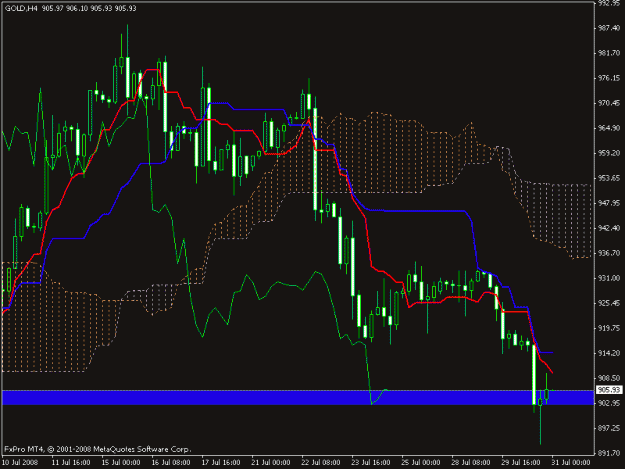Click the 976.15 price axis label

click(x=609, y=78)
